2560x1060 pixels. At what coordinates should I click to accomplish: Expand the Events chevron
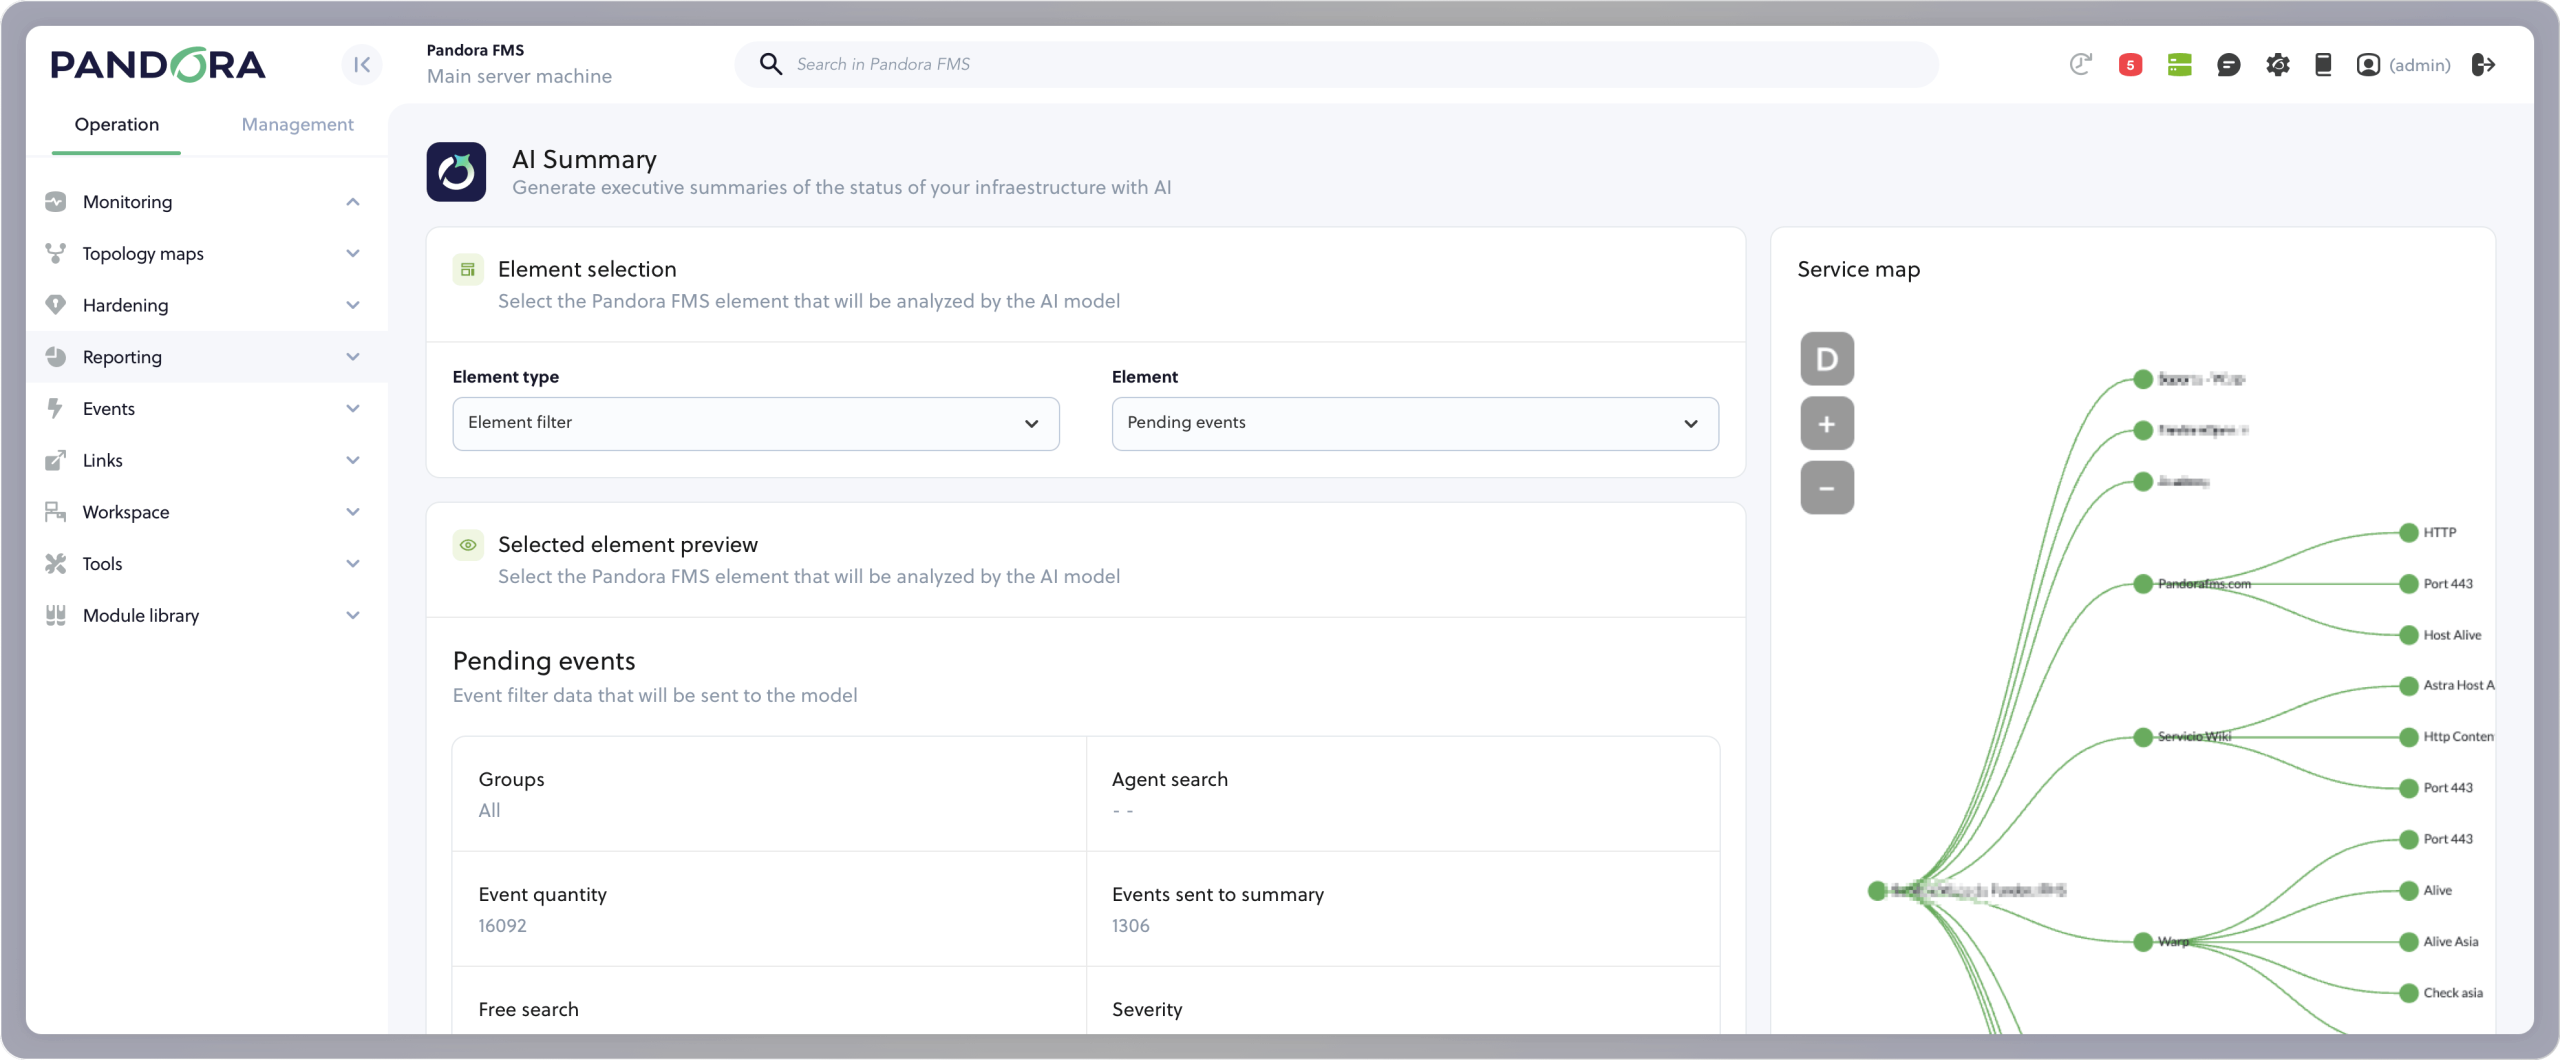[353, 409]
